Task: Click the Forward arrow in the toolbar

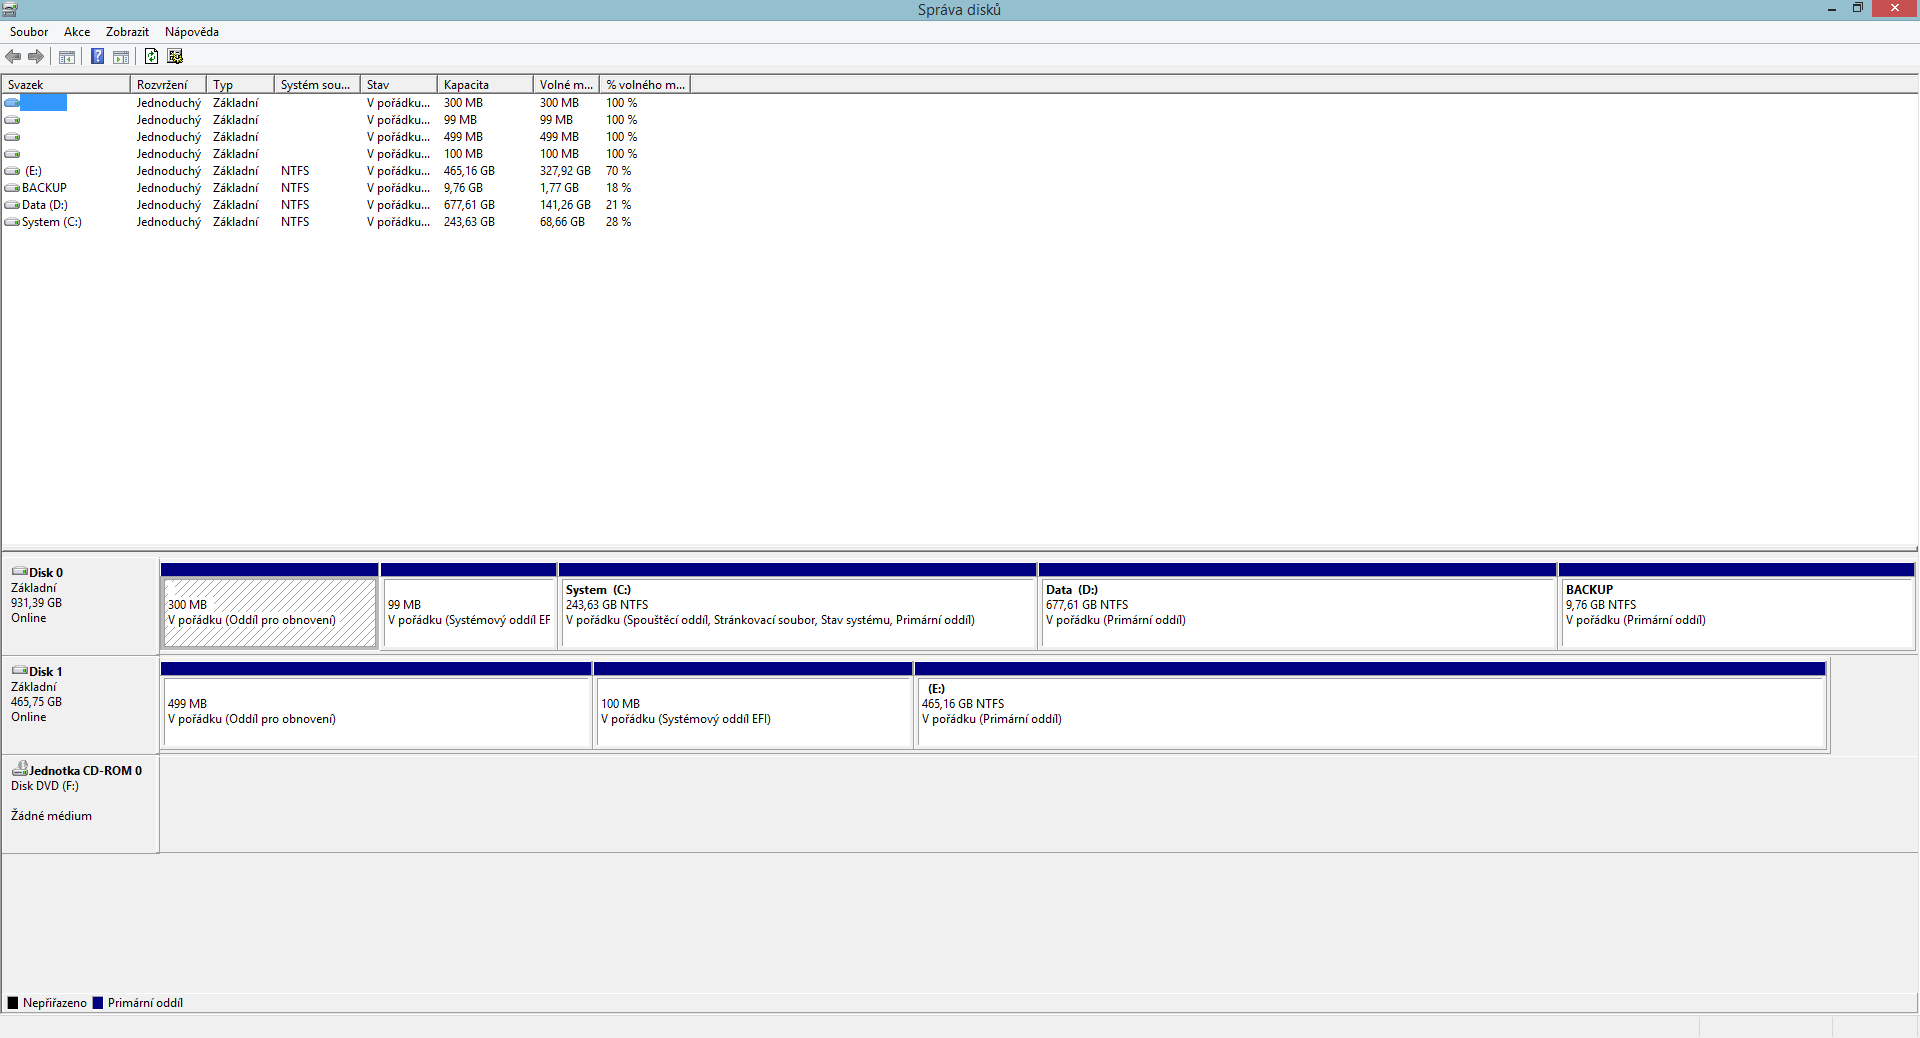Action: click(36, 57)
